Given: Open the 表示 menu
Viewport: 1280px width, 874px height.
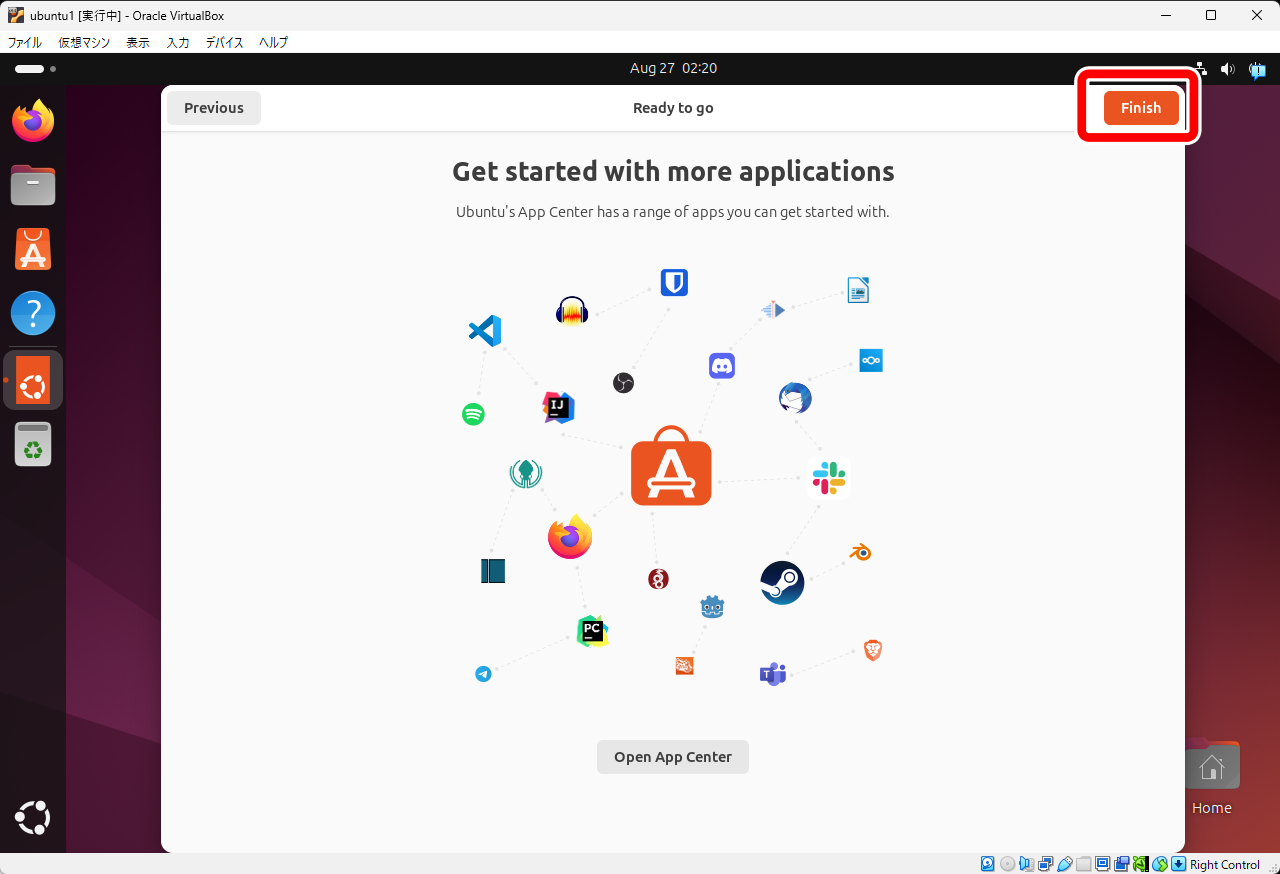Looking at the screenshot, I should (138, 42).
